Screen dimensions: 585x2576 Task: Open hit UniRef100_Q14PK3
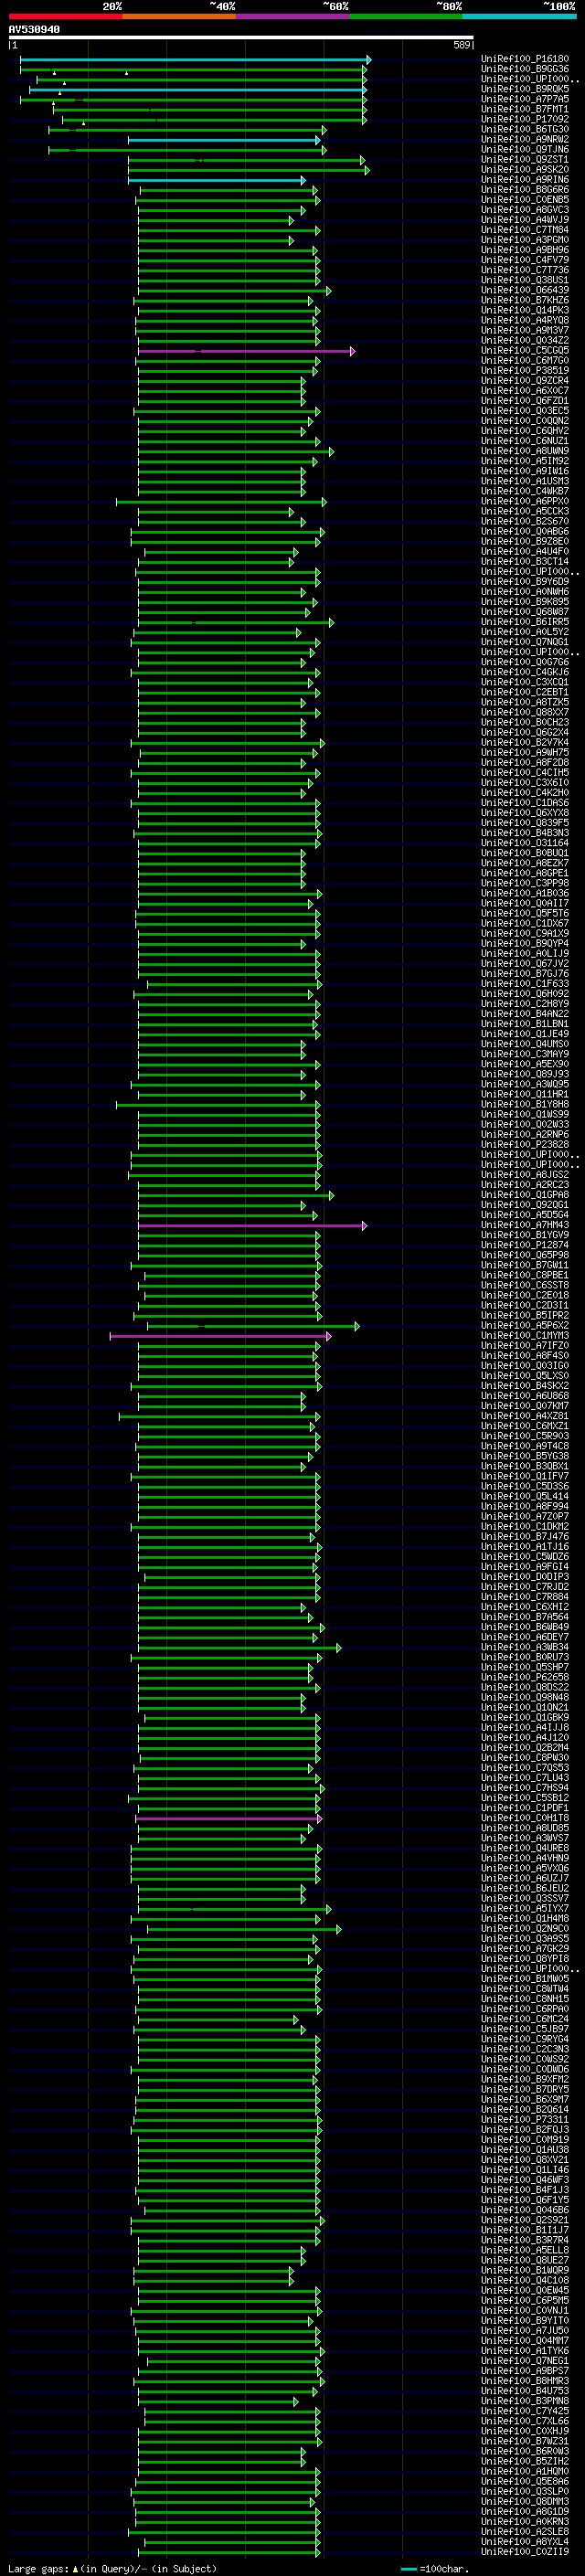tap(525, 310)
